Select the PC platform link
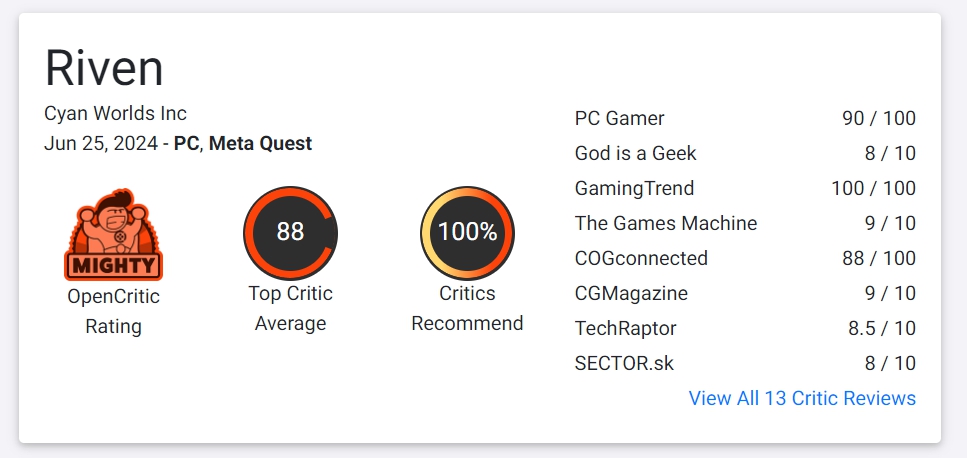Screen dimensions: 967x458 (x=186, y=143)
